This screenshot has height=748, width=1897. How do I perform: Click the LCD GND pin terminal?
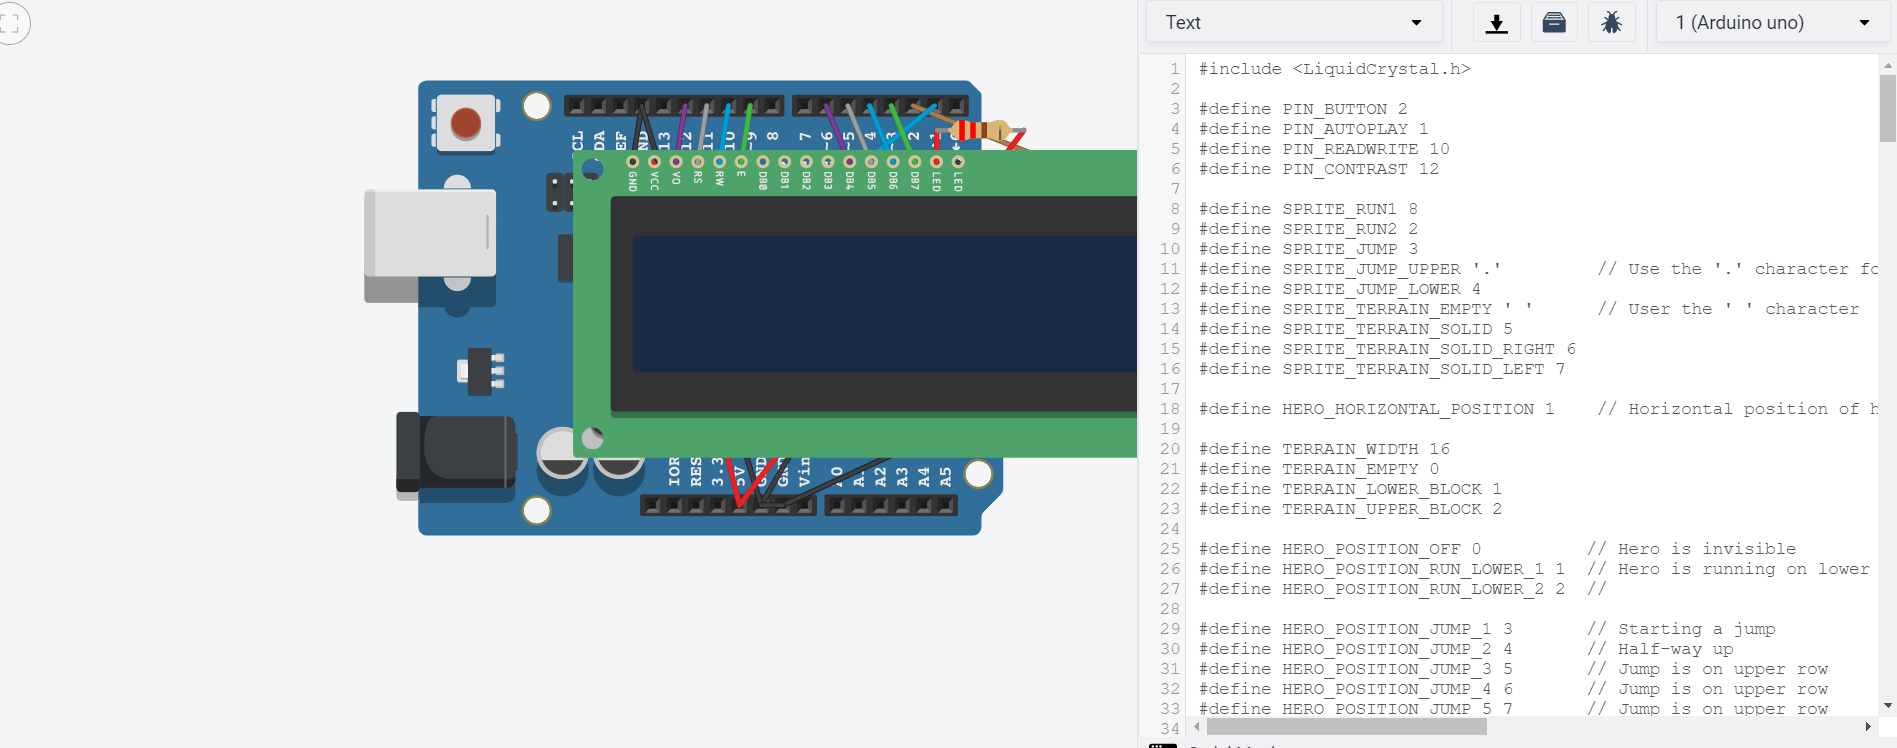632,162
